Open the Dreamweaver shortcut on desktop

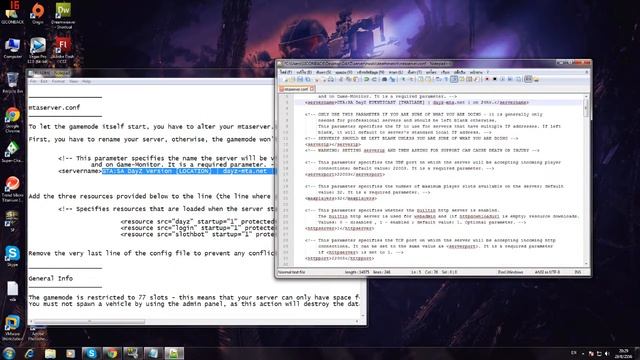pos(62,15)
